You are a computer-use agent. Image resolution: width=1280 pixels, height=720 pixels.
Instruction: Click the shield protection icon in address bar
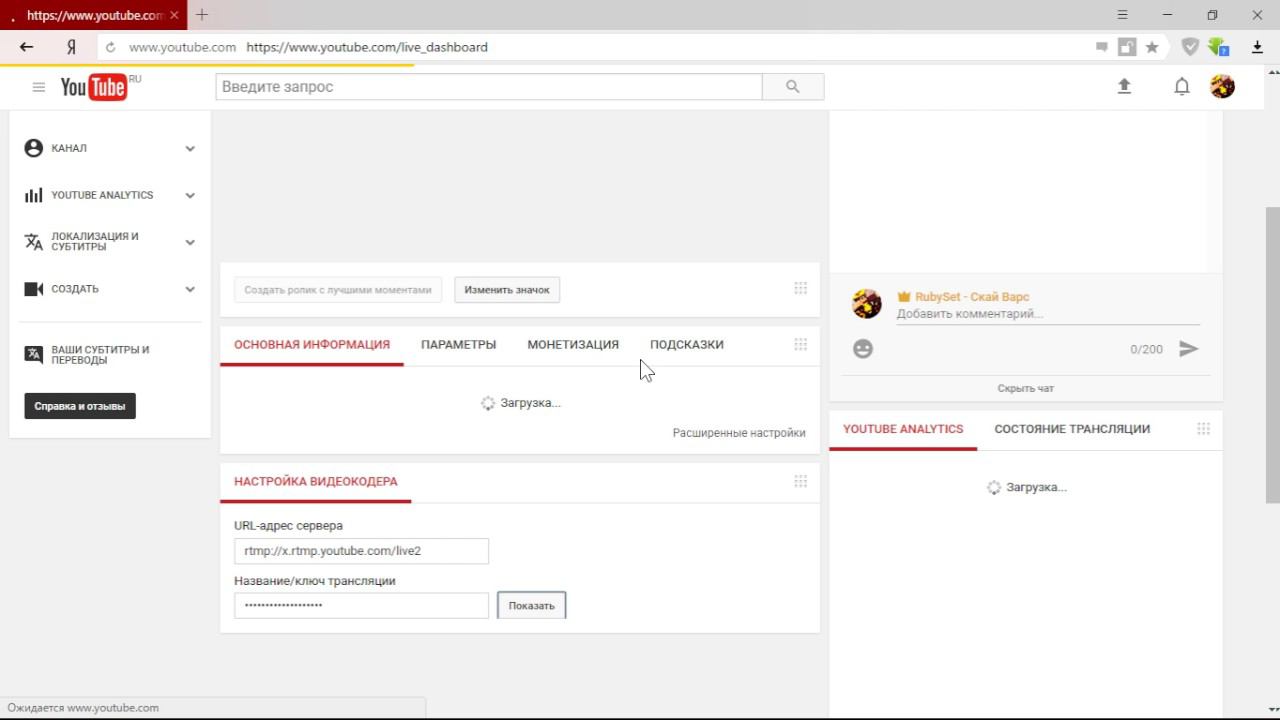click(1190, 47)
